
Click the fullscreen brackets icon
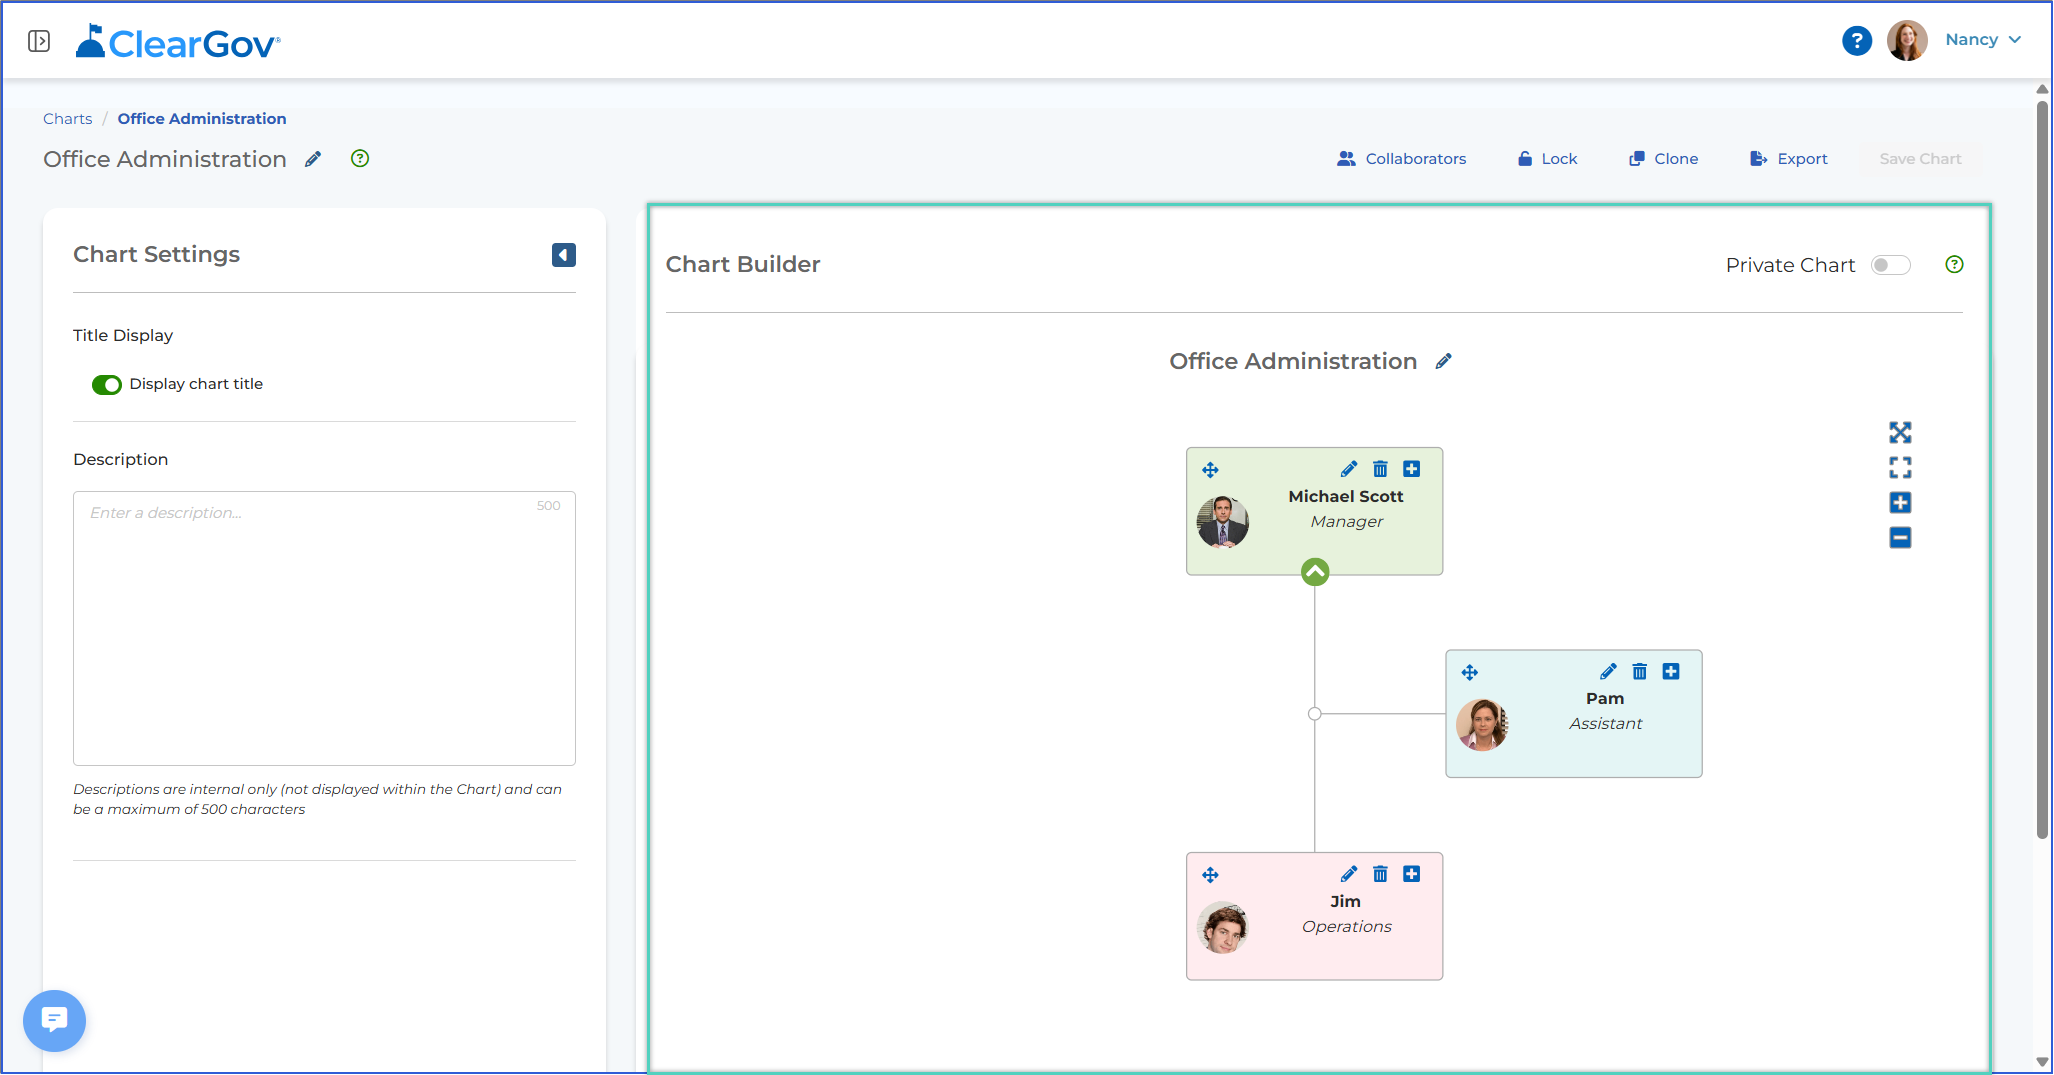click(x=1900, y=468)
